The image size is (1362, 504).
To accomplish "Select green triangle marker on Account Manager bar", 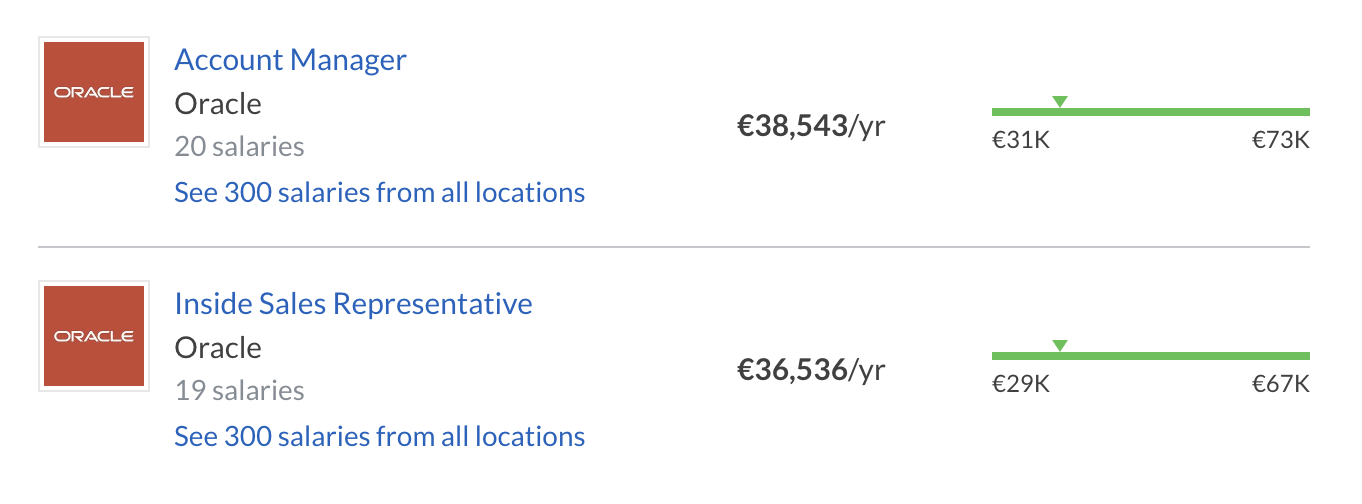I will click(1060, 101).
